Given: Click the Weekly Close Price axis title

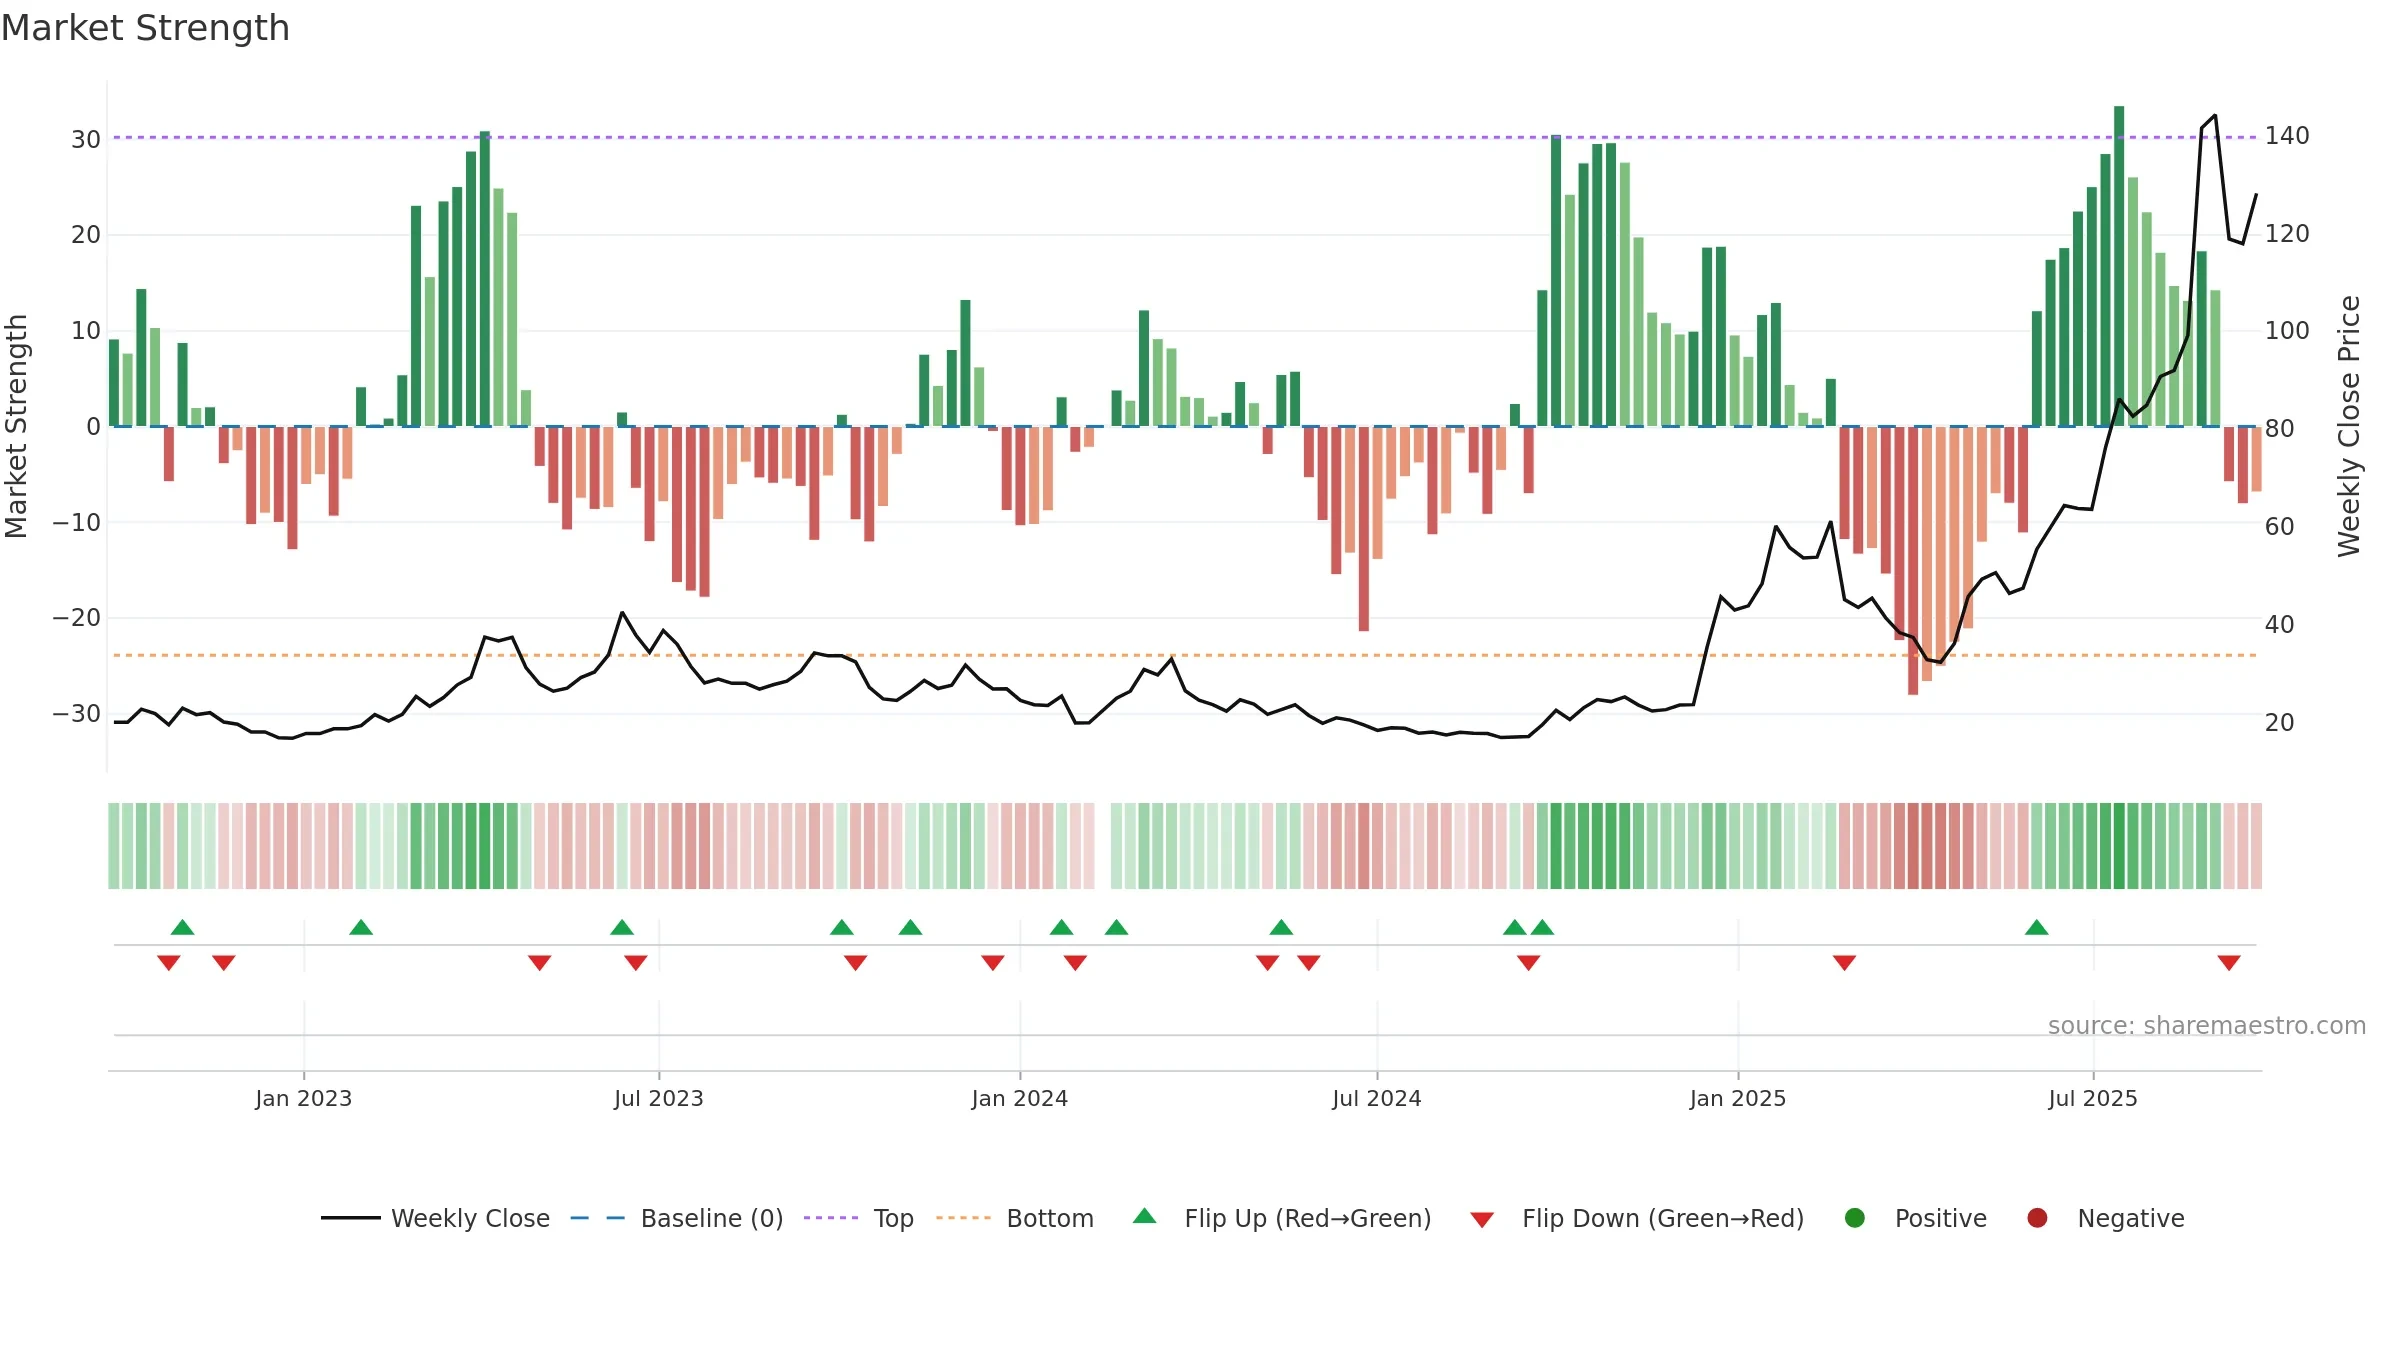Looking at the screenshot, I should pyautogui.click(x=2349, y=426).
